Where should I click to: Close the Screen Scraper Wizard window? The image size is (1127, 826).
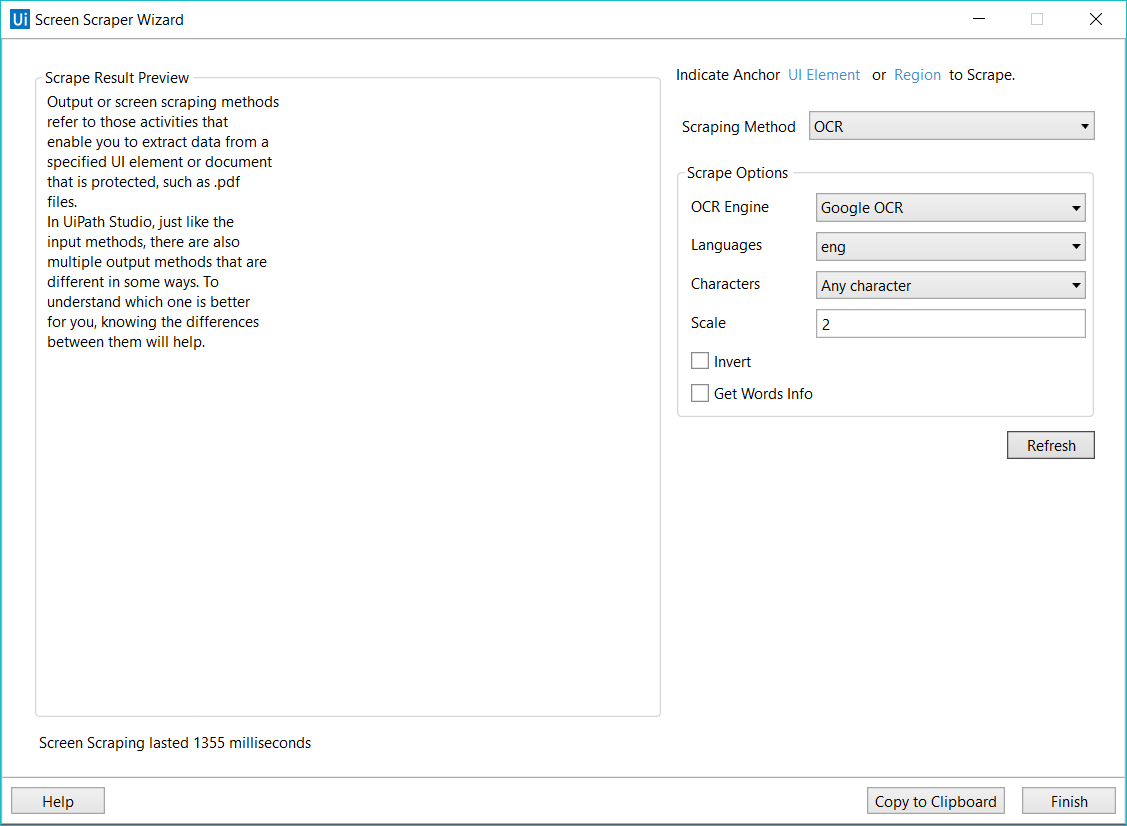[1095, 19]
